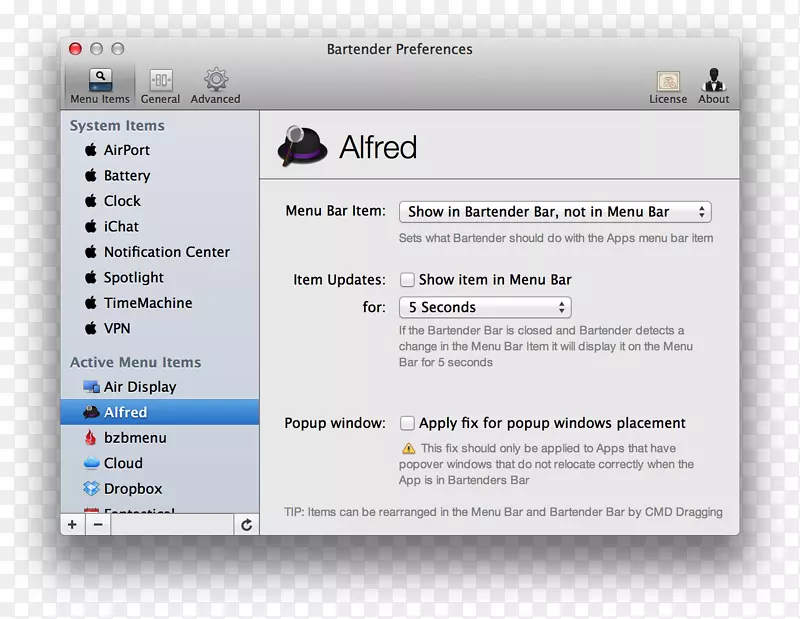Screen dimensions: 800x619
Task: Click the Active Menu Items section header
Action: click(136, 362)
